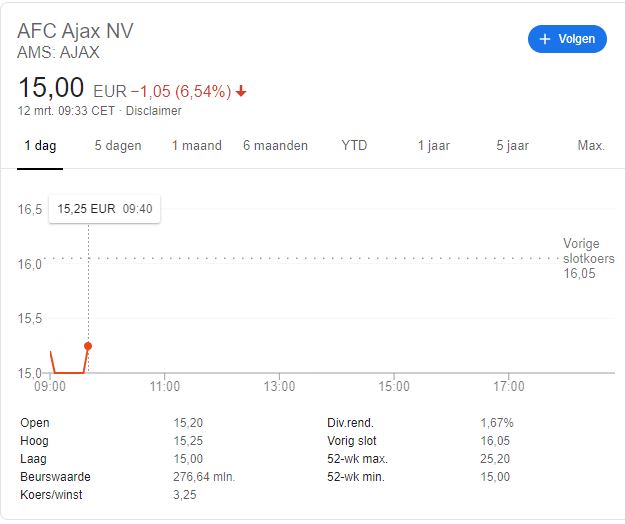Switch to the 1 jaar tab
This screenshot has width=625, height=524.
433,146
